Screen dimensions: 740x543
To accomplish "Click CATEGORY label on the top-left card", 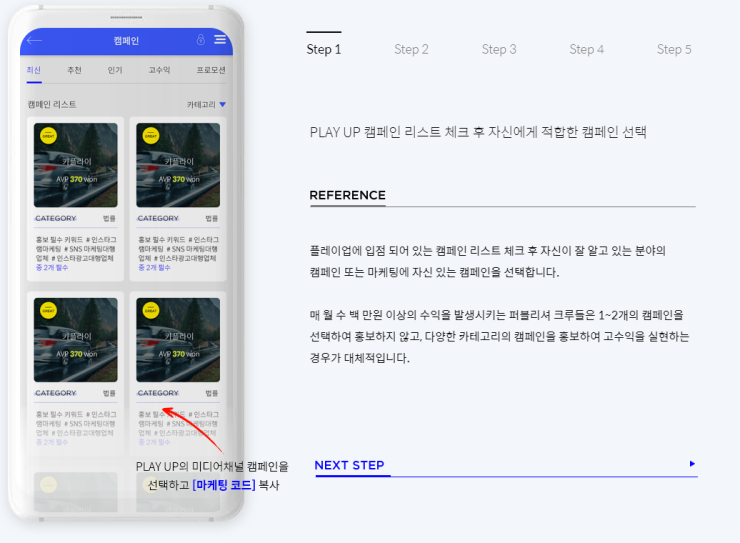I will (55, 218).
